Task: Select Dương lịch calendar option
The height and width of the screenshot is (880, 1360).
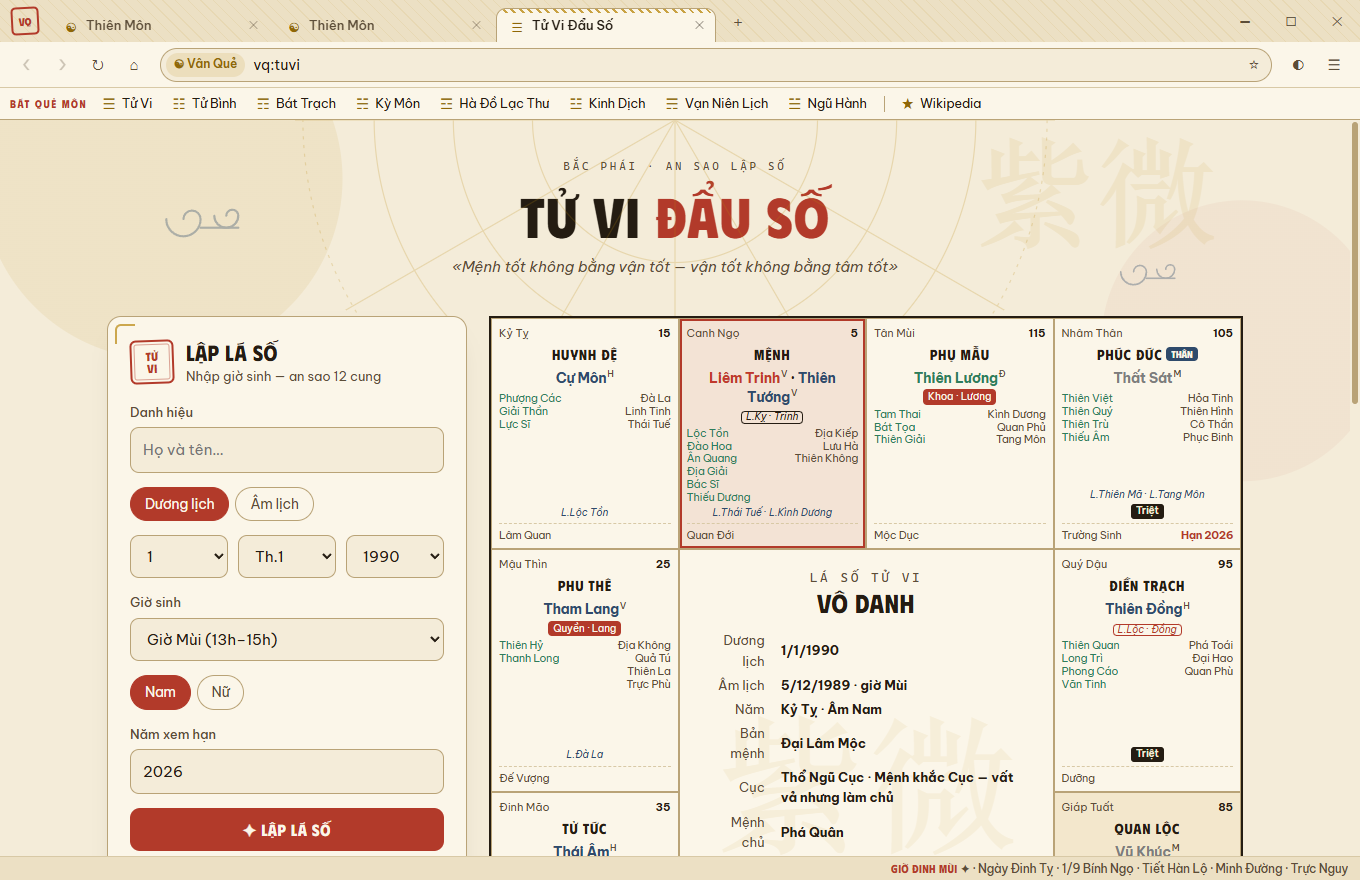Action: (180, 504)
